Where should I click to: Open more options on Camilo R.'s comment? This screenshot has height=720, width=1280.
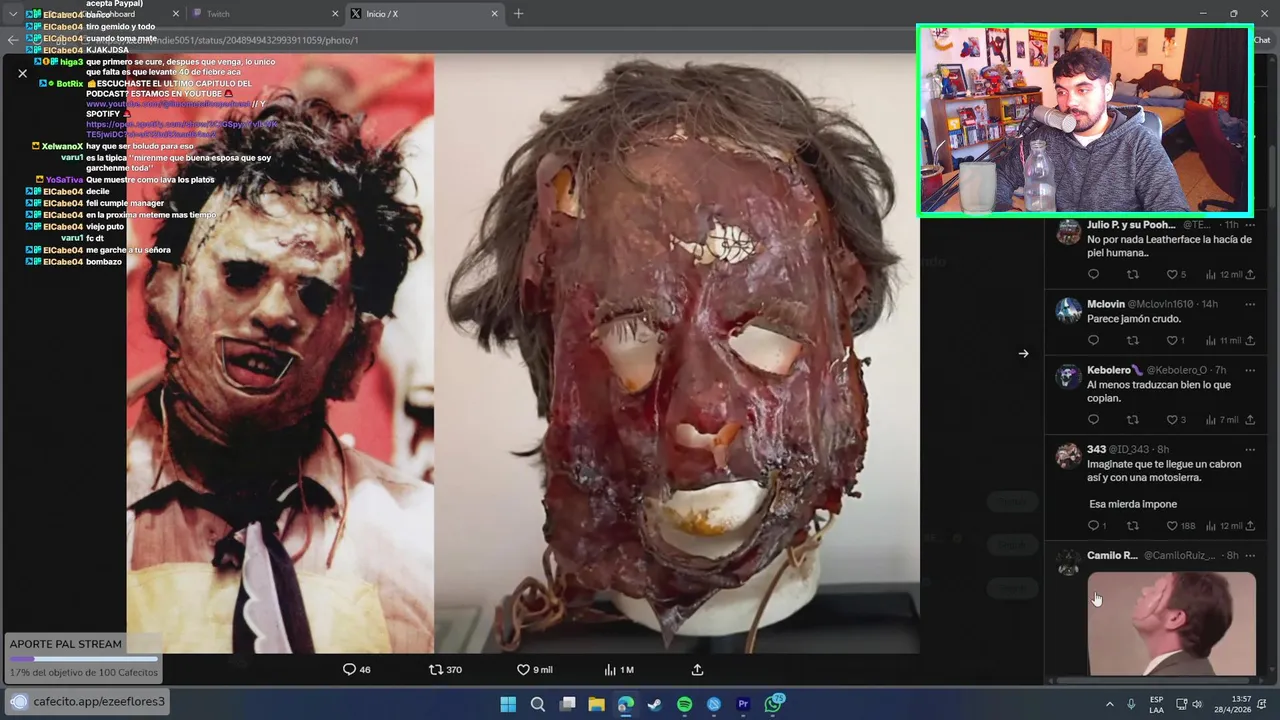[1250, 555]
